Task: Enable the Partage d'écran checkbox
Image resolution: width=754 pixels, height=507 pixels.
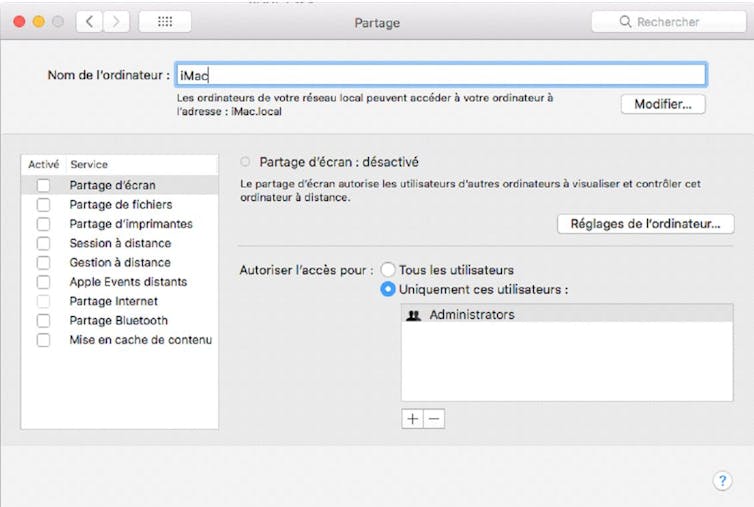Action: [43, 185]
